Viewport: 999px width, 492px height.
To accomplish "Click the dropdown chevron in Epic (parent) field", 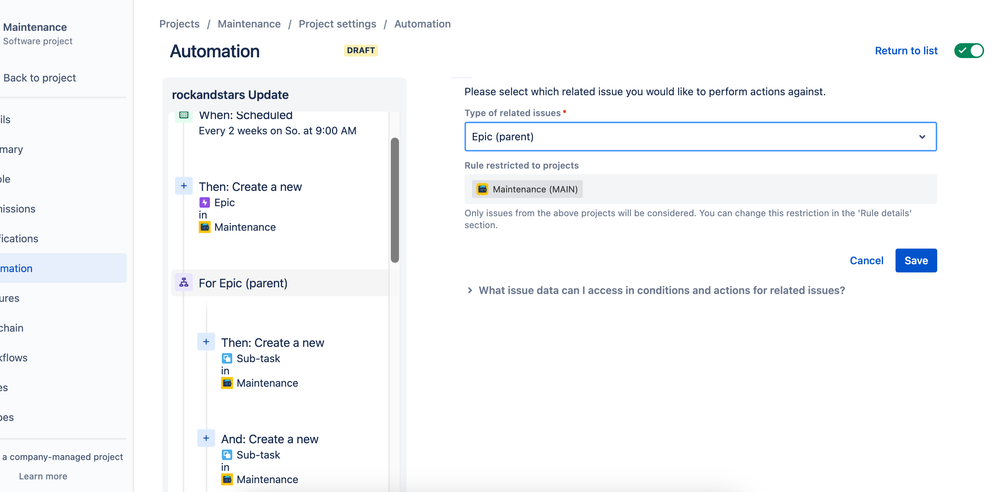I will click(922, 137).
